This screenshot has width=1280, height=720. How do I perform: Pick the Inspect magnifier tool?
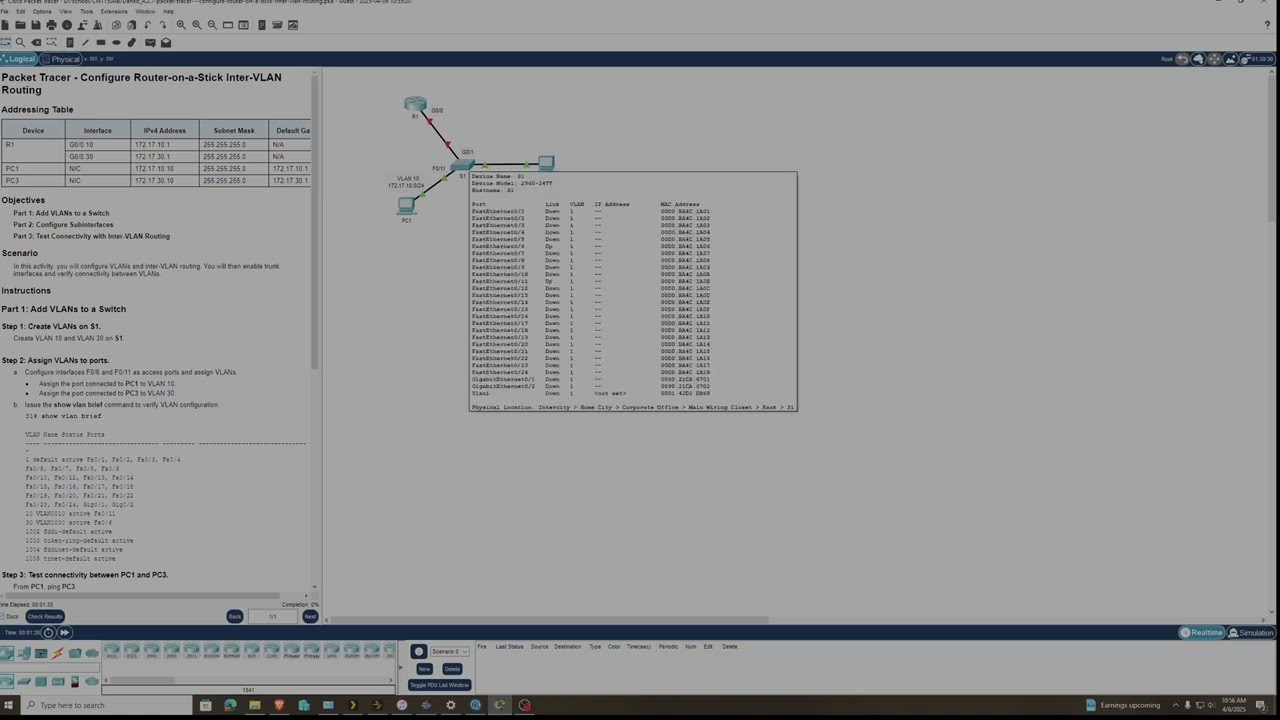click(20, 42)
